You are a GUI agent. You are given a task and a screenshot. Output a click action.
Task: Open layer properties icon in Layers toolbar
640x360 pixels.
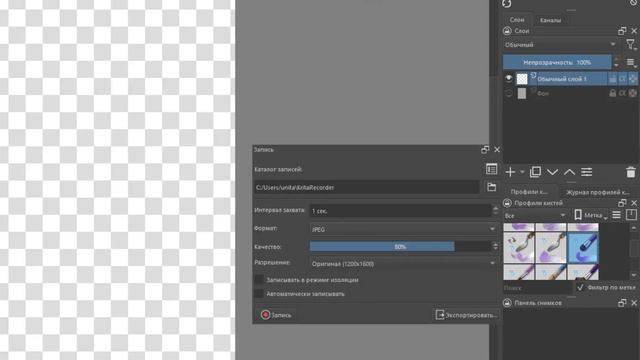click(587, 172)
